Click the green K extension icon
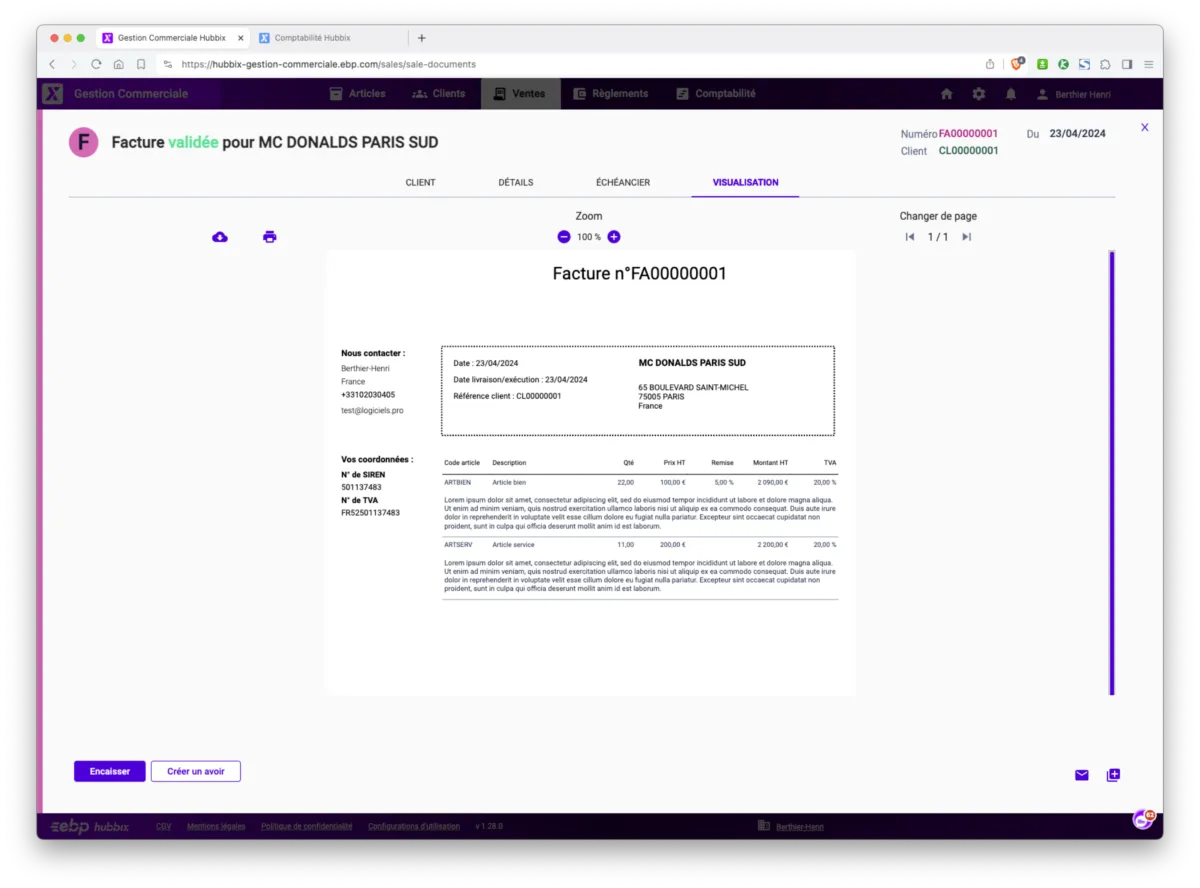 [1063, 64]
